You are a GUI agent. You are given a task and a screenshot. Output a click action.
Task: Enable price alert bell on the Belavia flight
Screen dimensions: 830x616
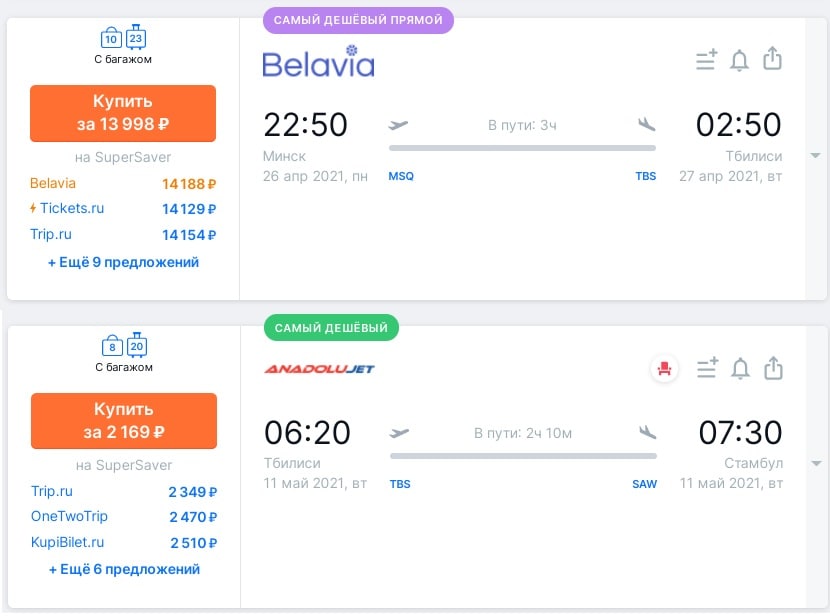[739, 60]
